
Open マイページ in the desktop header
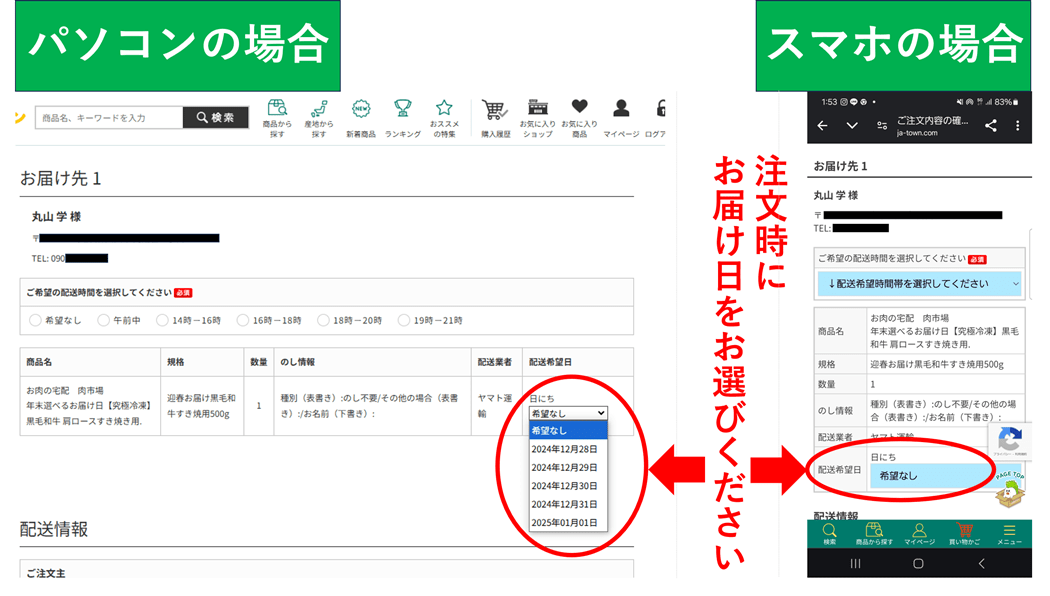point(621,108)
